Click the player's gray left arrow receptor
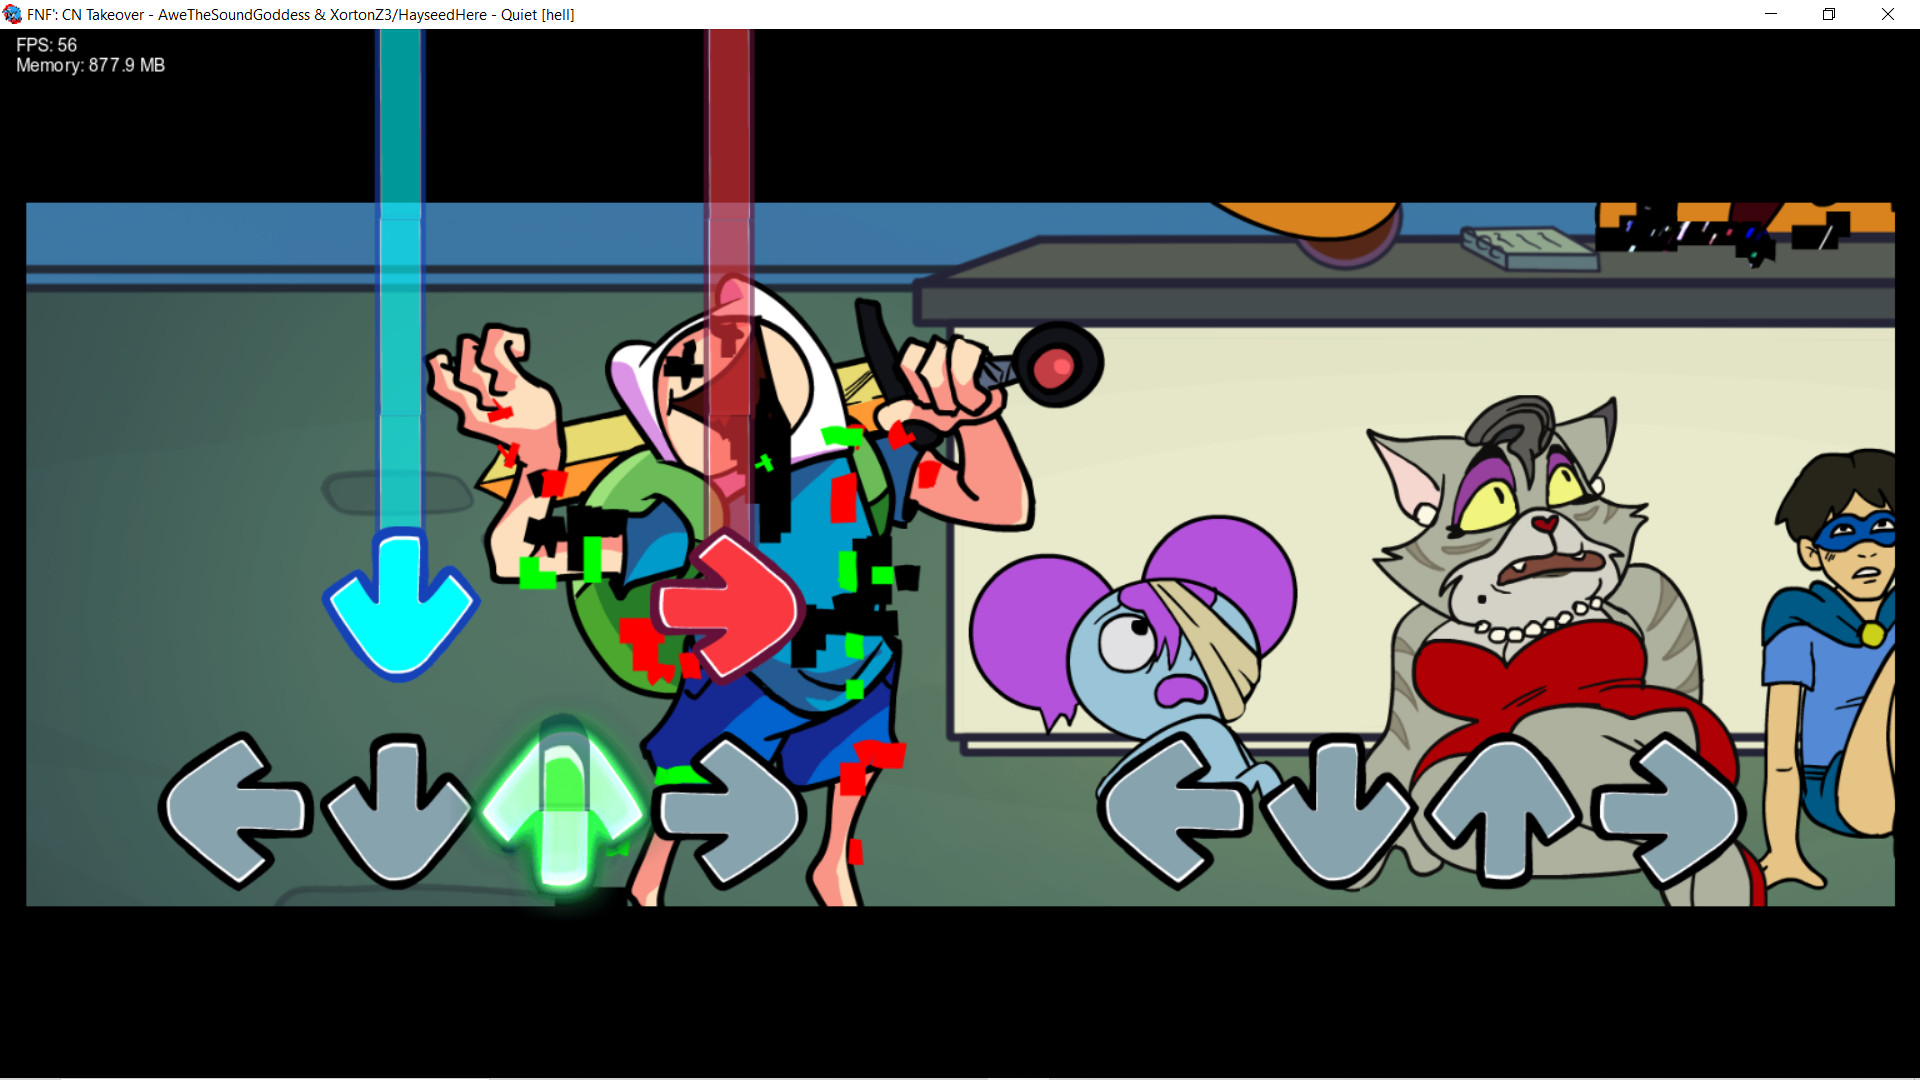 click(x=1176, y=811)
